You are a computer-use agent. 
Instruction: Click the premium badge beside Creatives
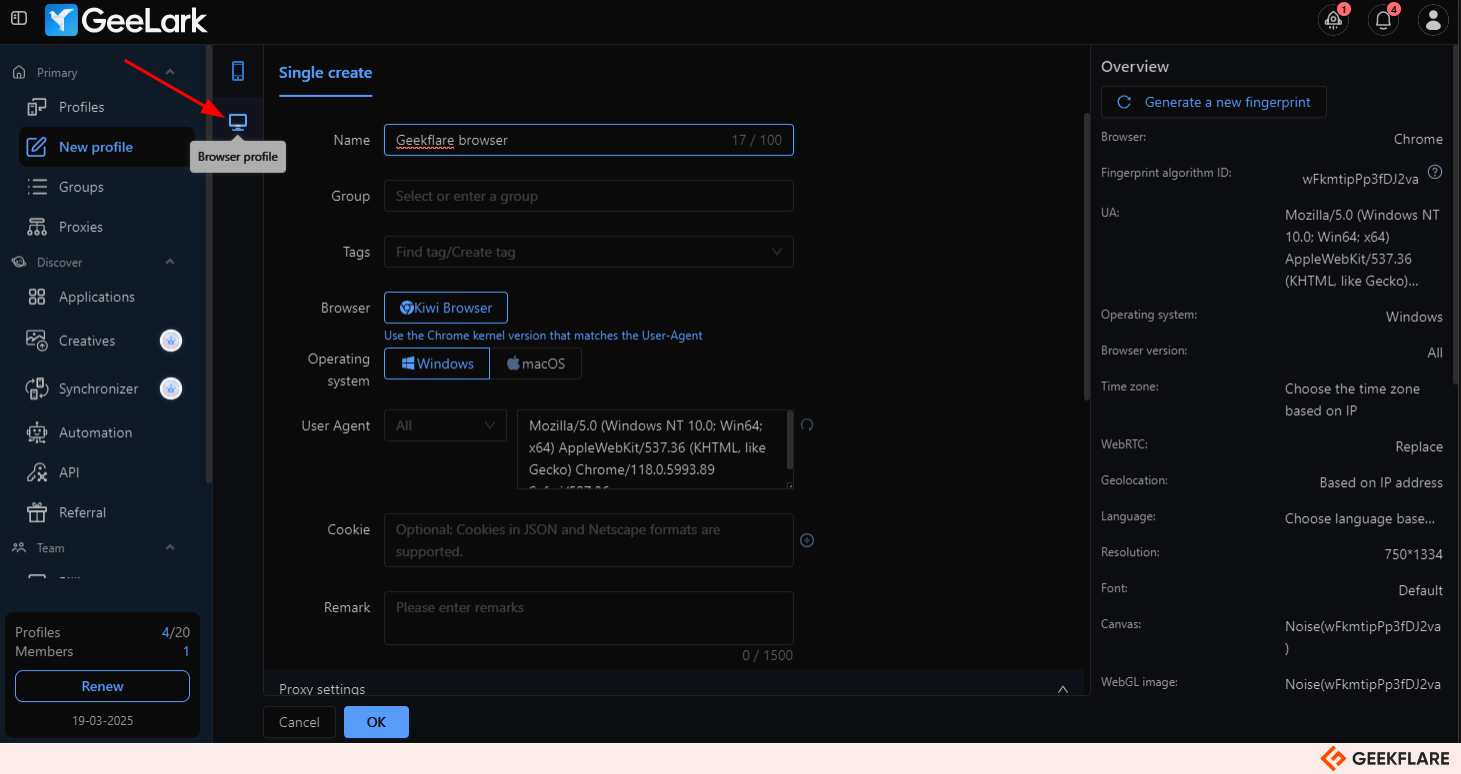(x=171, y=341)
